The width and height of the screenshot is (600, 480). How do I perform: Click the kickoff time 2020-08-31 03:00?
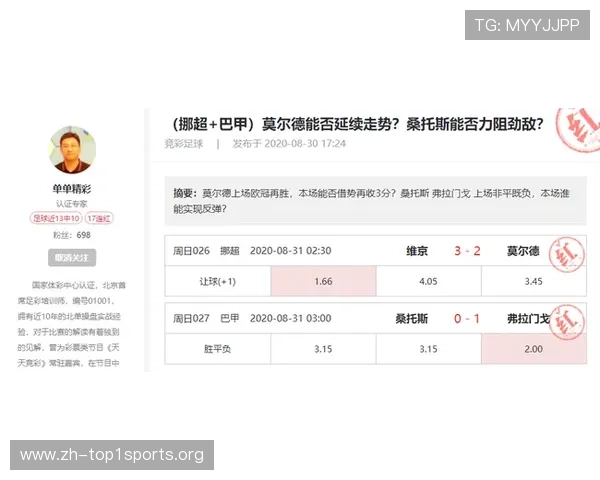pos(291,318)
